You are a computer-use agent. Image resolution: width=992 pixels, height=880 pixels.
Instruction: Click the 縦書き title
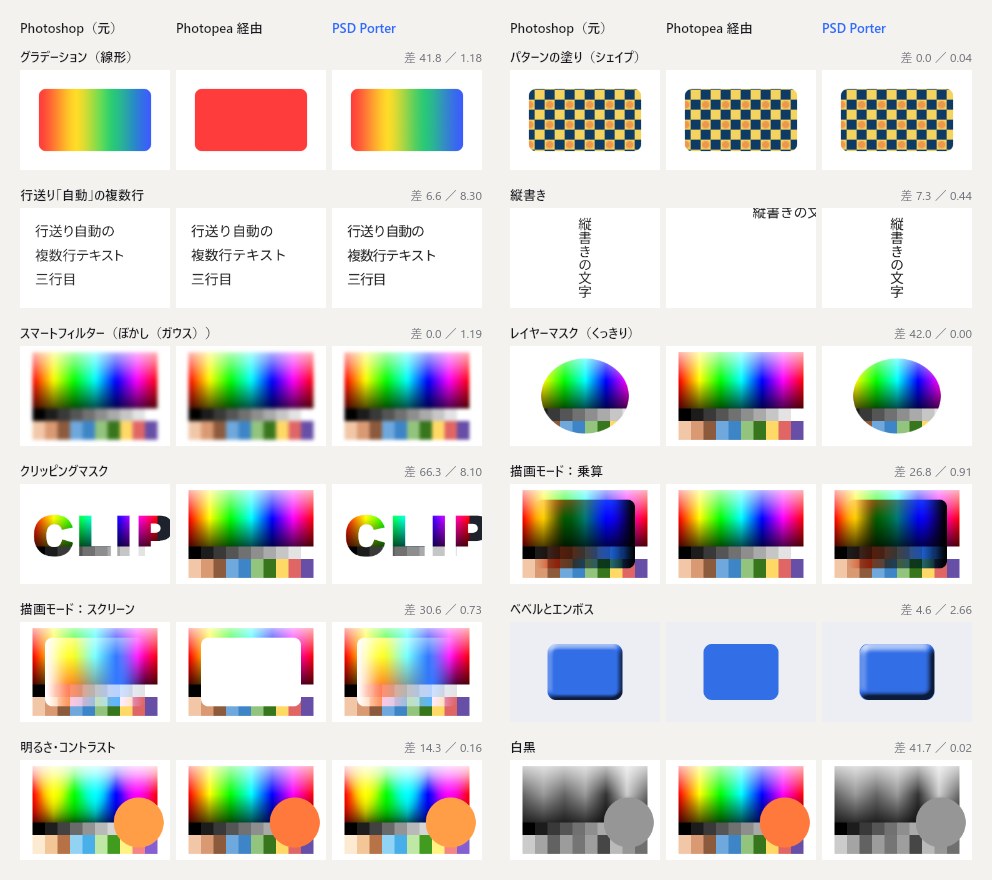(528, 195)
